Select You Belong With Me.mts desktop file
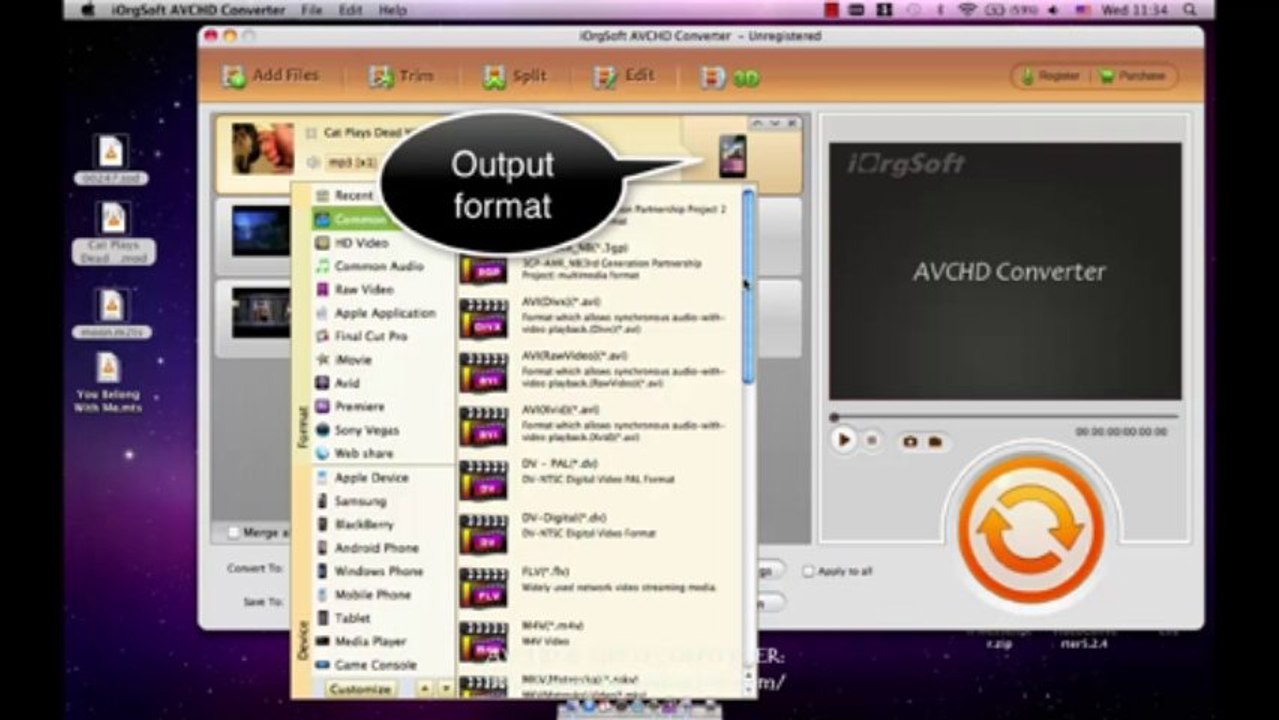 point(109,382)
